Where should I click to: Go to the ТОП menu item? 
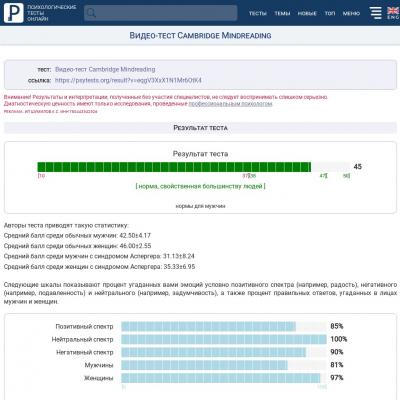(330, 13)
